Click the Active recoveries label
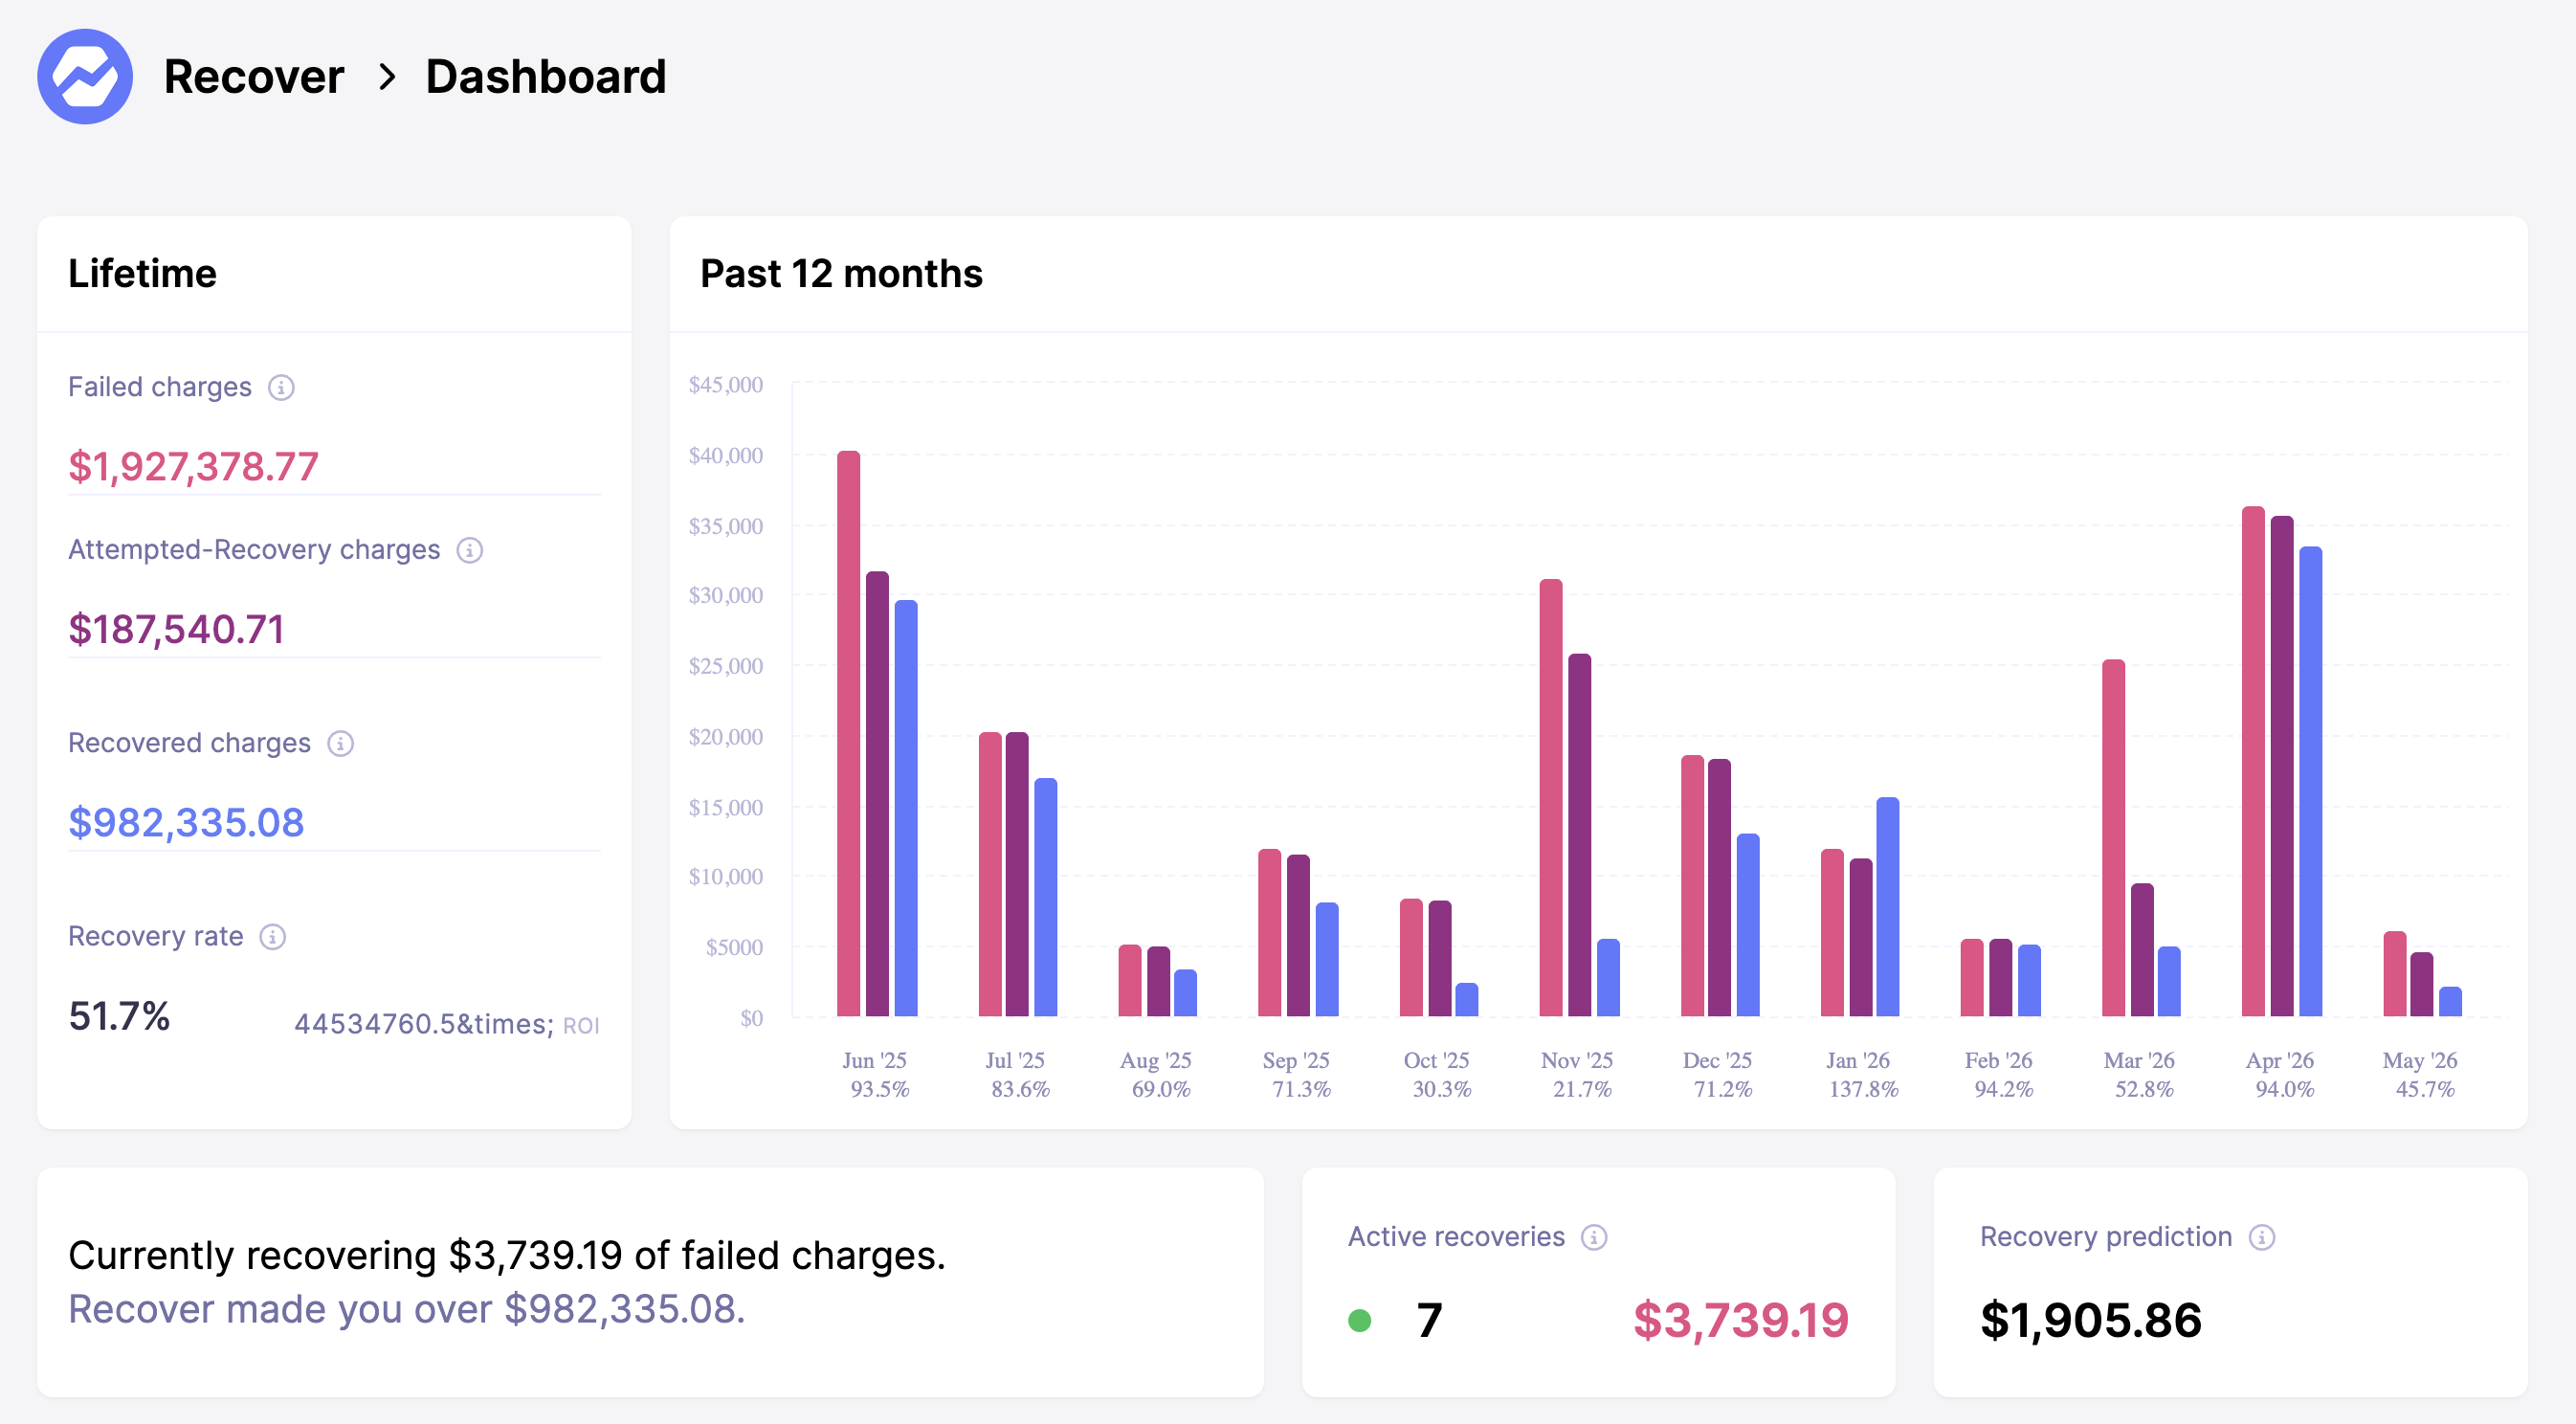 pyautogui.click(x=1456, y=1237)
